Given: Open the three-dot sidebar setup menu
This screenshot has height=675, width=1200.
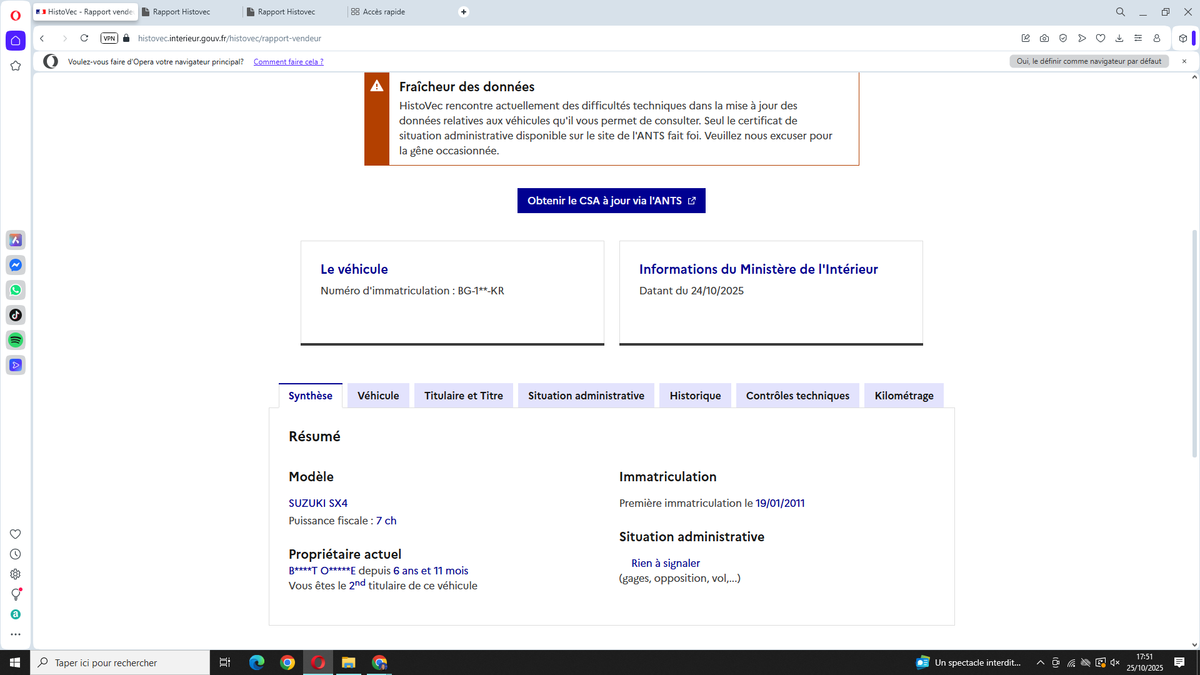Looking at the screenshot, I should pyautogui.click(x=15, y=634).
